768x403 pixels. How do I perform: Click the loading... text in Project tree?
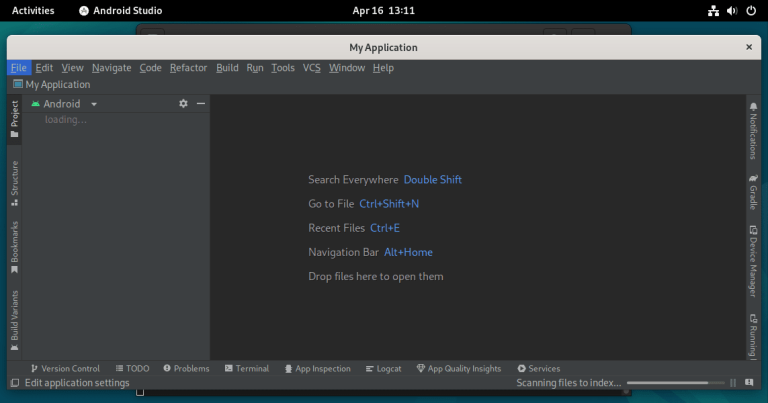pos(66,119)
